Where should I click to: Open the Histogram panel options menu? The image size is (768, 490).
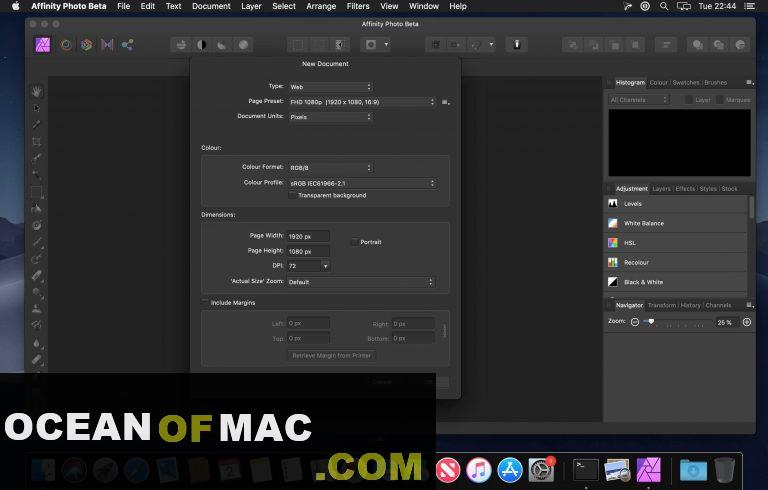coord(749,82)
